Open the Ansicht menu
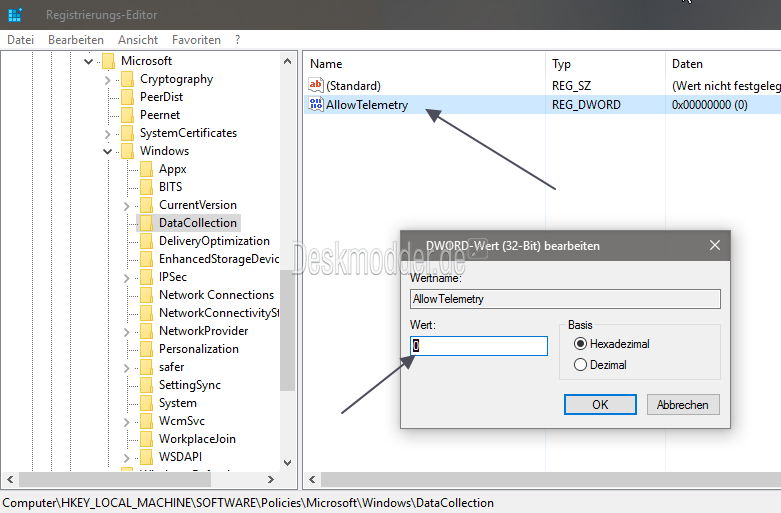Image resolution: width=781 pixels, height=513 pixels. click(x=138, y=40)
